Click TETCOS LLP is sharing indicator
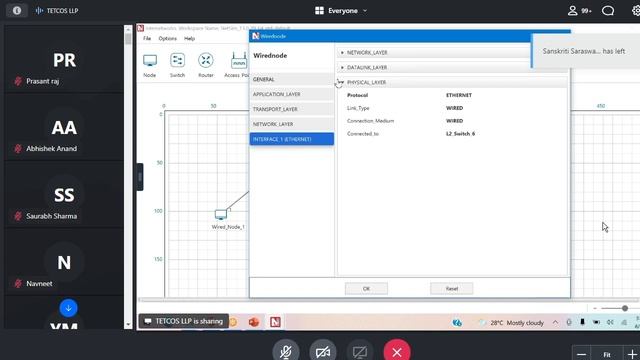The width and height of the screenshot is (640, 360). tap(184, 321)
